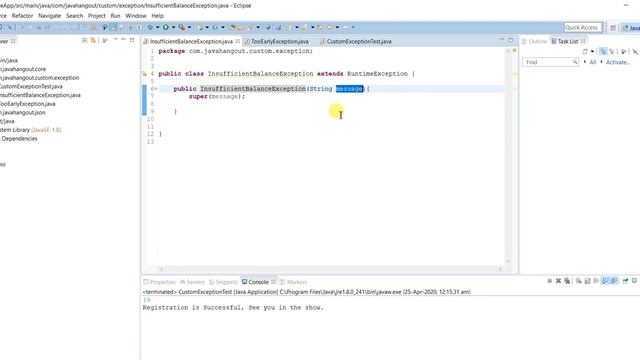This screenshot has height=360, width=640.
Task: Click the Java perspective button
Action: click(631, 27)
